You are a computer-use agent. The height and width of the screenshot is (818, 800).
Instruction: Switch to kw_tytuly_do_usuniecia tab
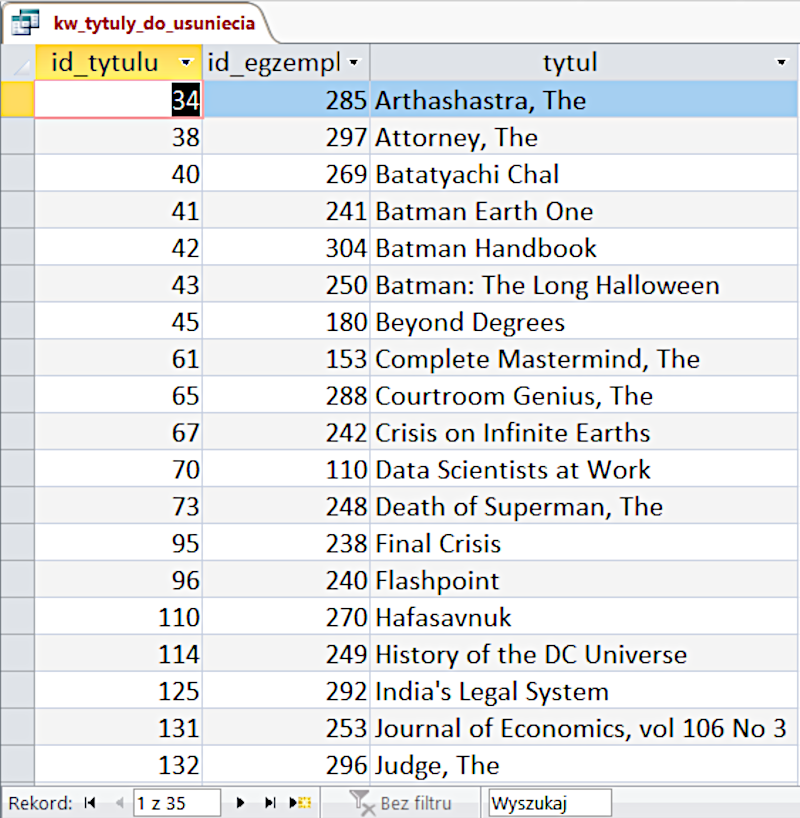point(154,22)
